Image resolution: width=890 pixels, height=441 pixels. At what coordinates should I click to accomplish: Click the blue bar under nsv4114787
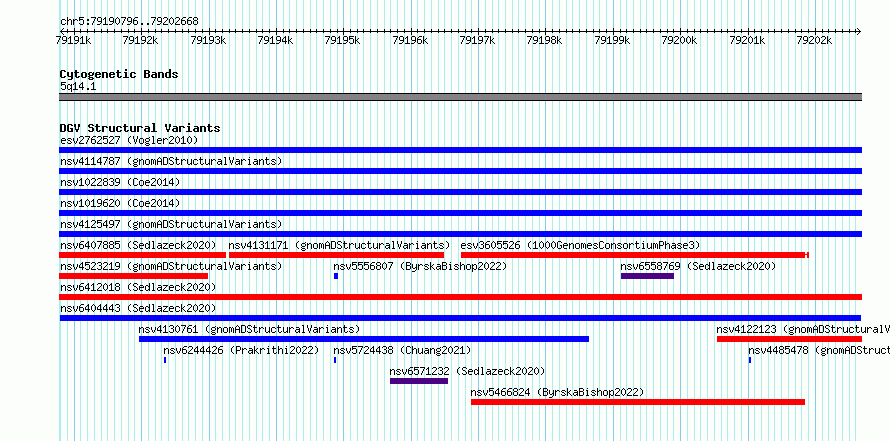[460, 171]
